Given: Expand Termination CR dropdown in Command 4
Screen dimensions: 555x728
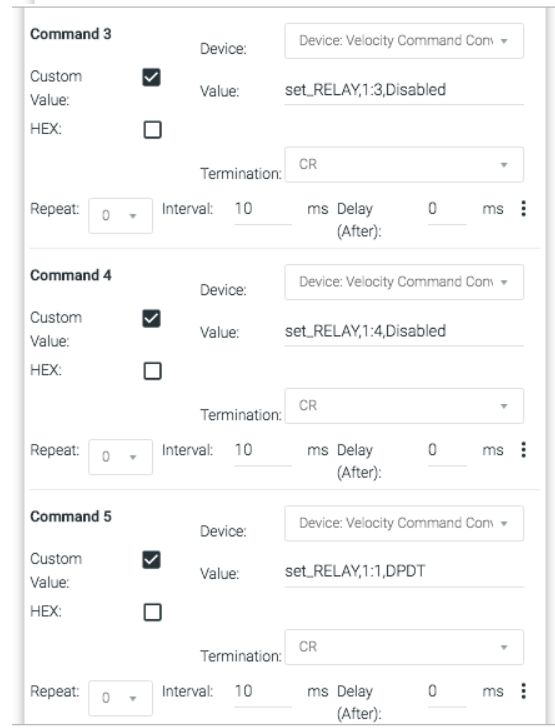Looking at the screenshot, I should coord(404,406).
